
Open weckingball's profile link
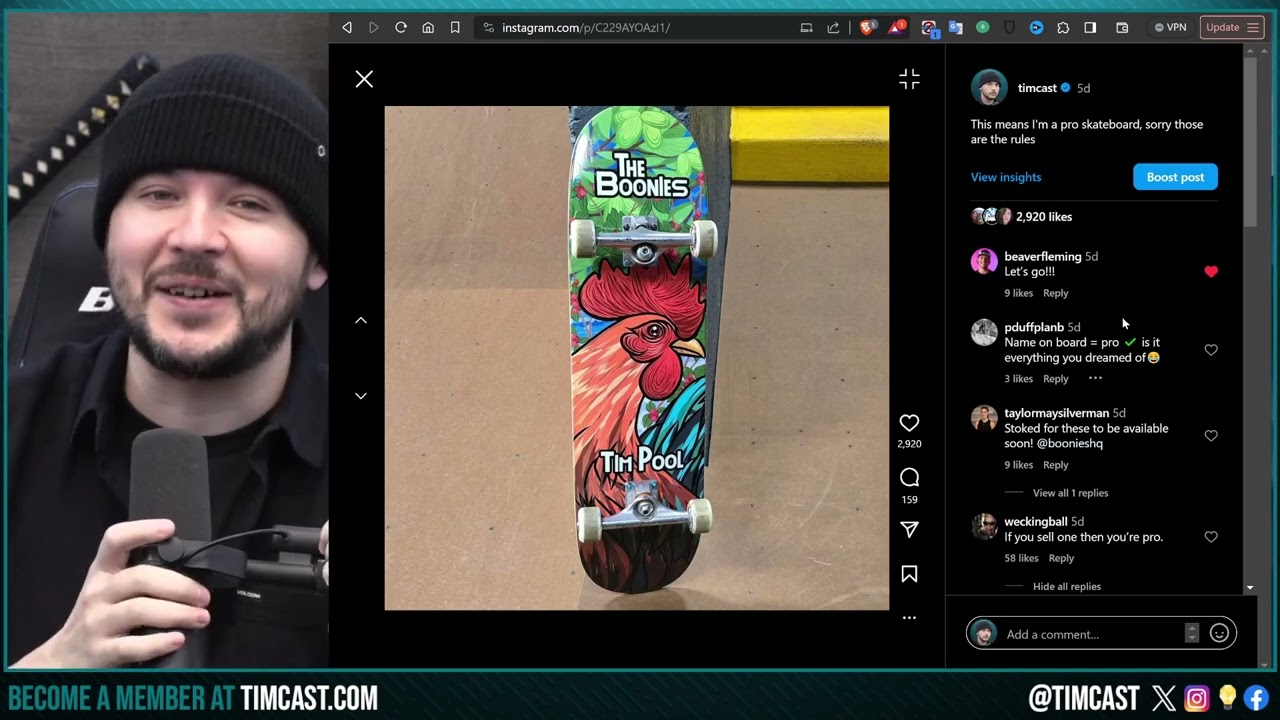pyautogui.click(x=1035, y=522)
